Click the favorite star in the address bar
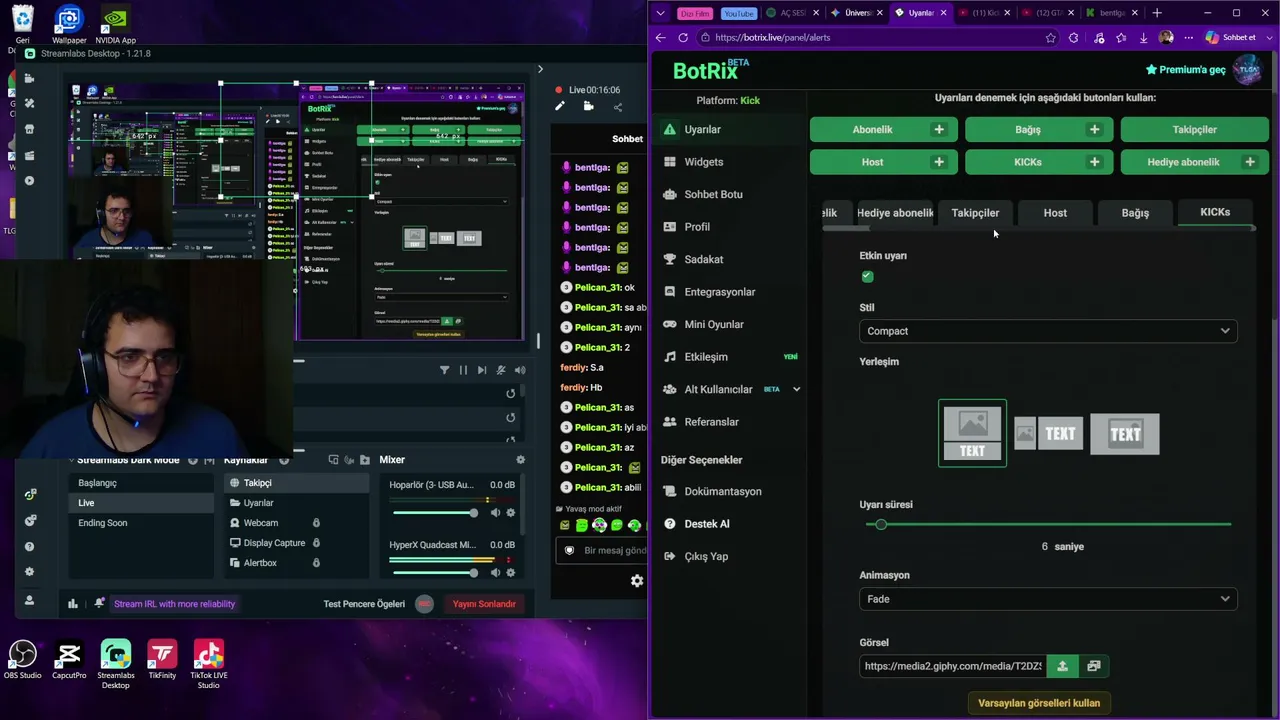 pyautogui.click(x=1050, y=38)
